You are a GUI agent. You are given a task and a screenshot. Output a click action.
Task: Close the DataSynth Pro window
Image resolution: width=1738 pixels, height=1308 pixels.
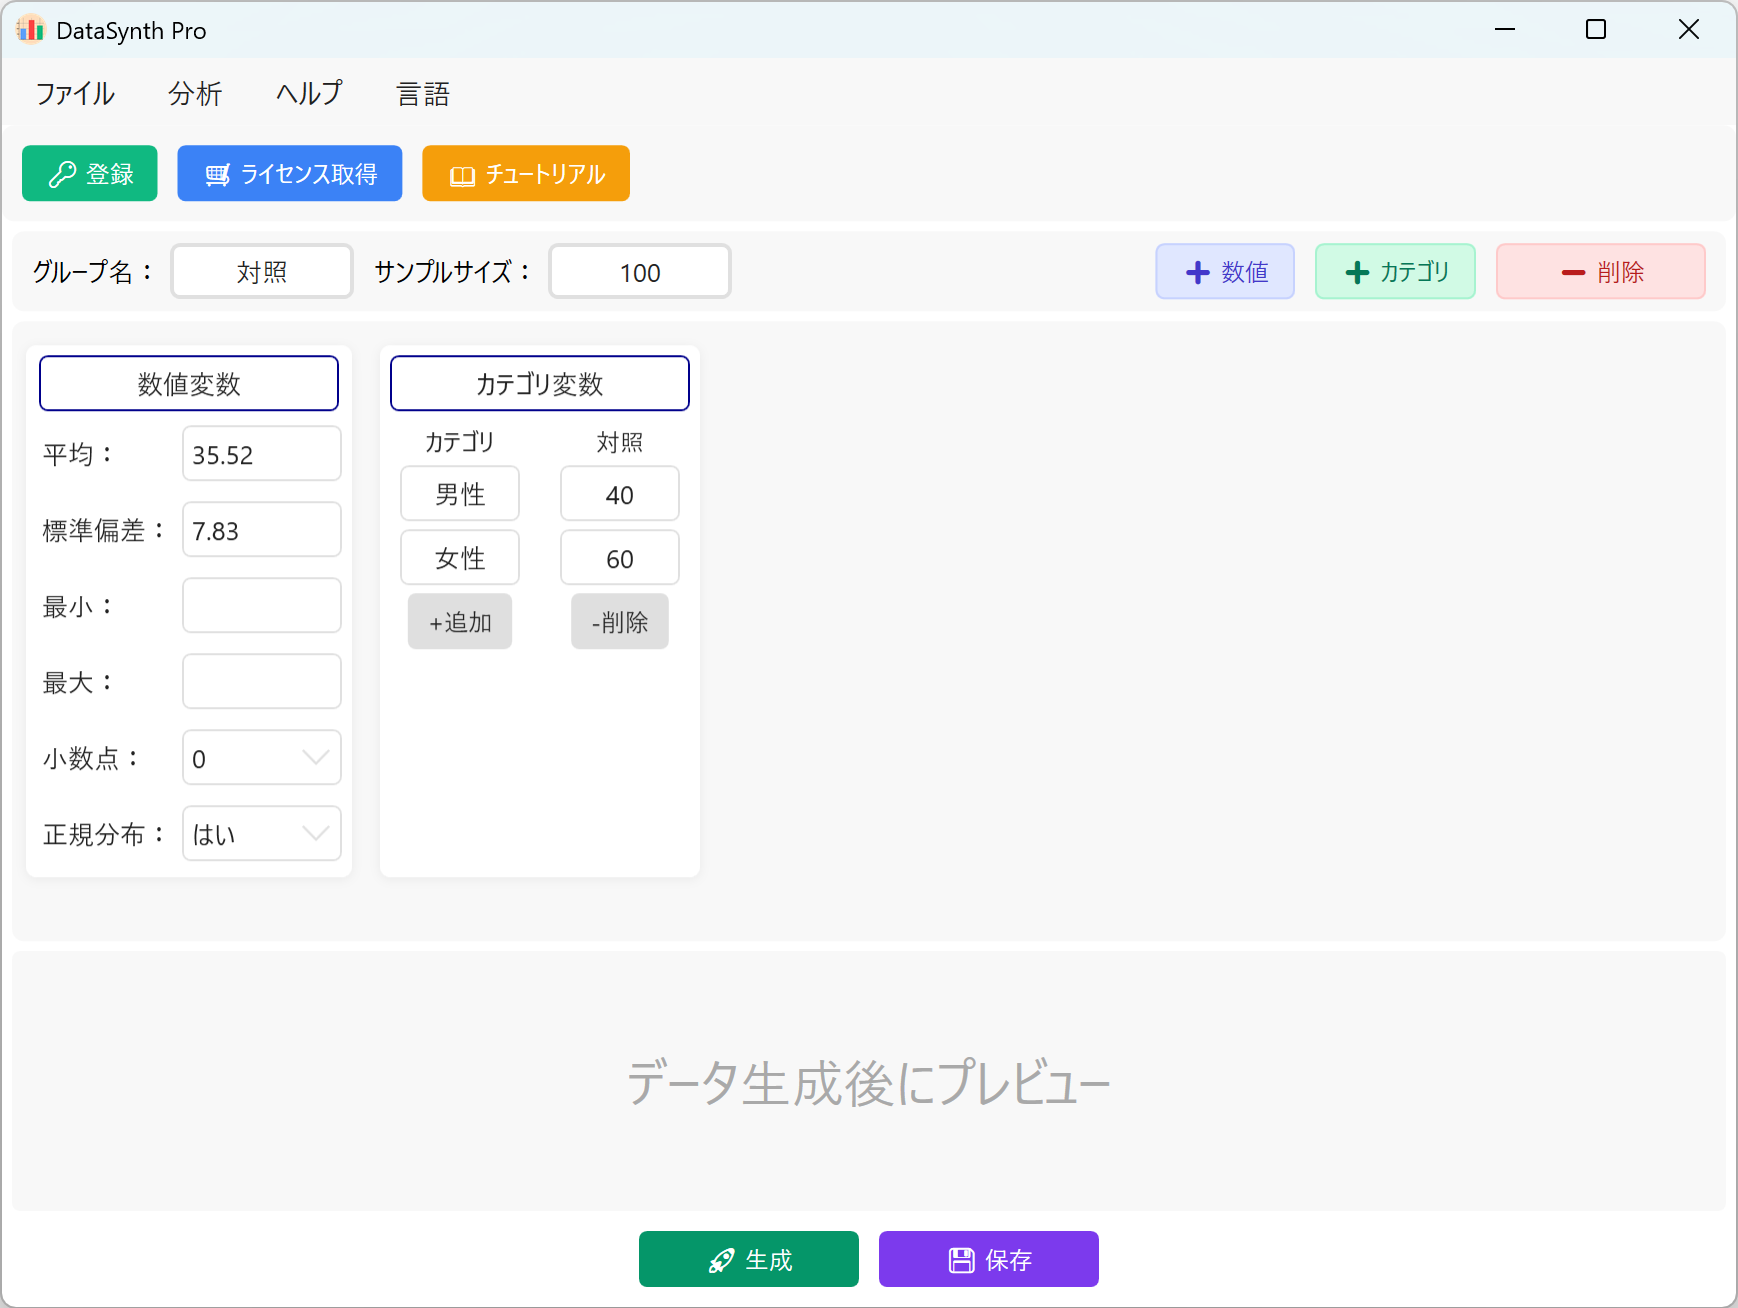[1689, 29]
